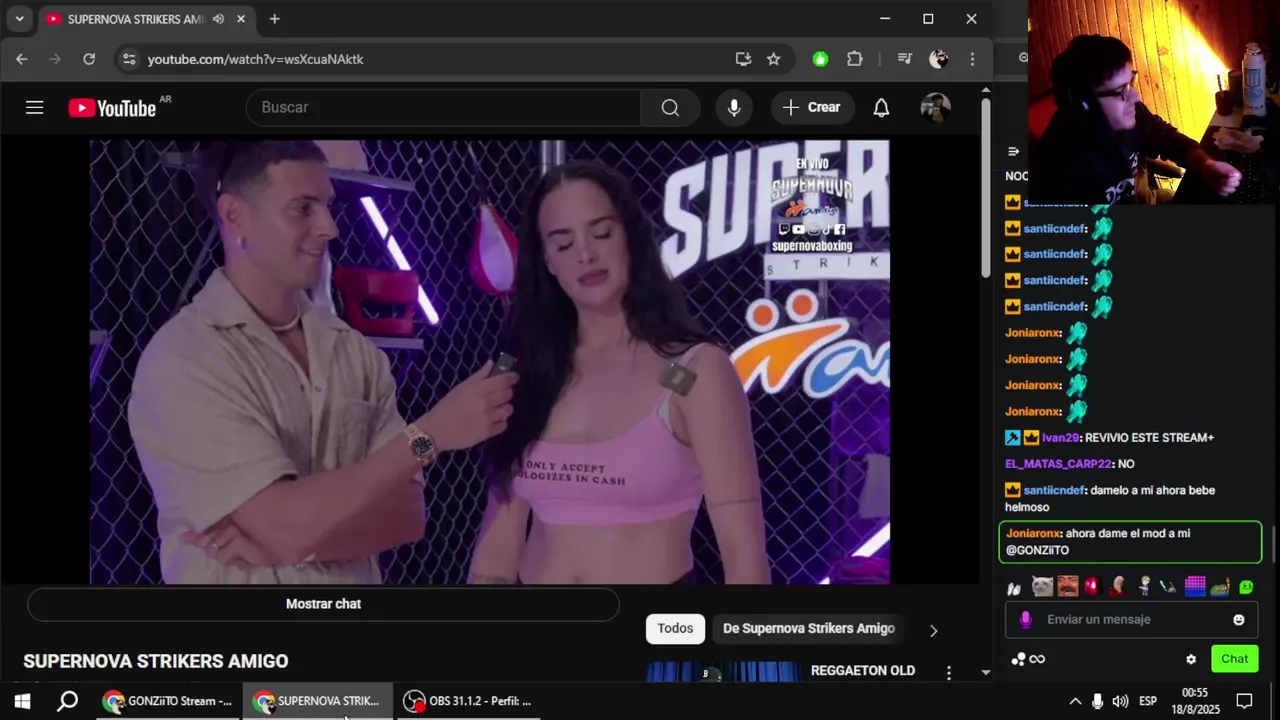1280x720 pixels.
Task: Click the Mostrar chat button
Action: click(x=323, y=604)
